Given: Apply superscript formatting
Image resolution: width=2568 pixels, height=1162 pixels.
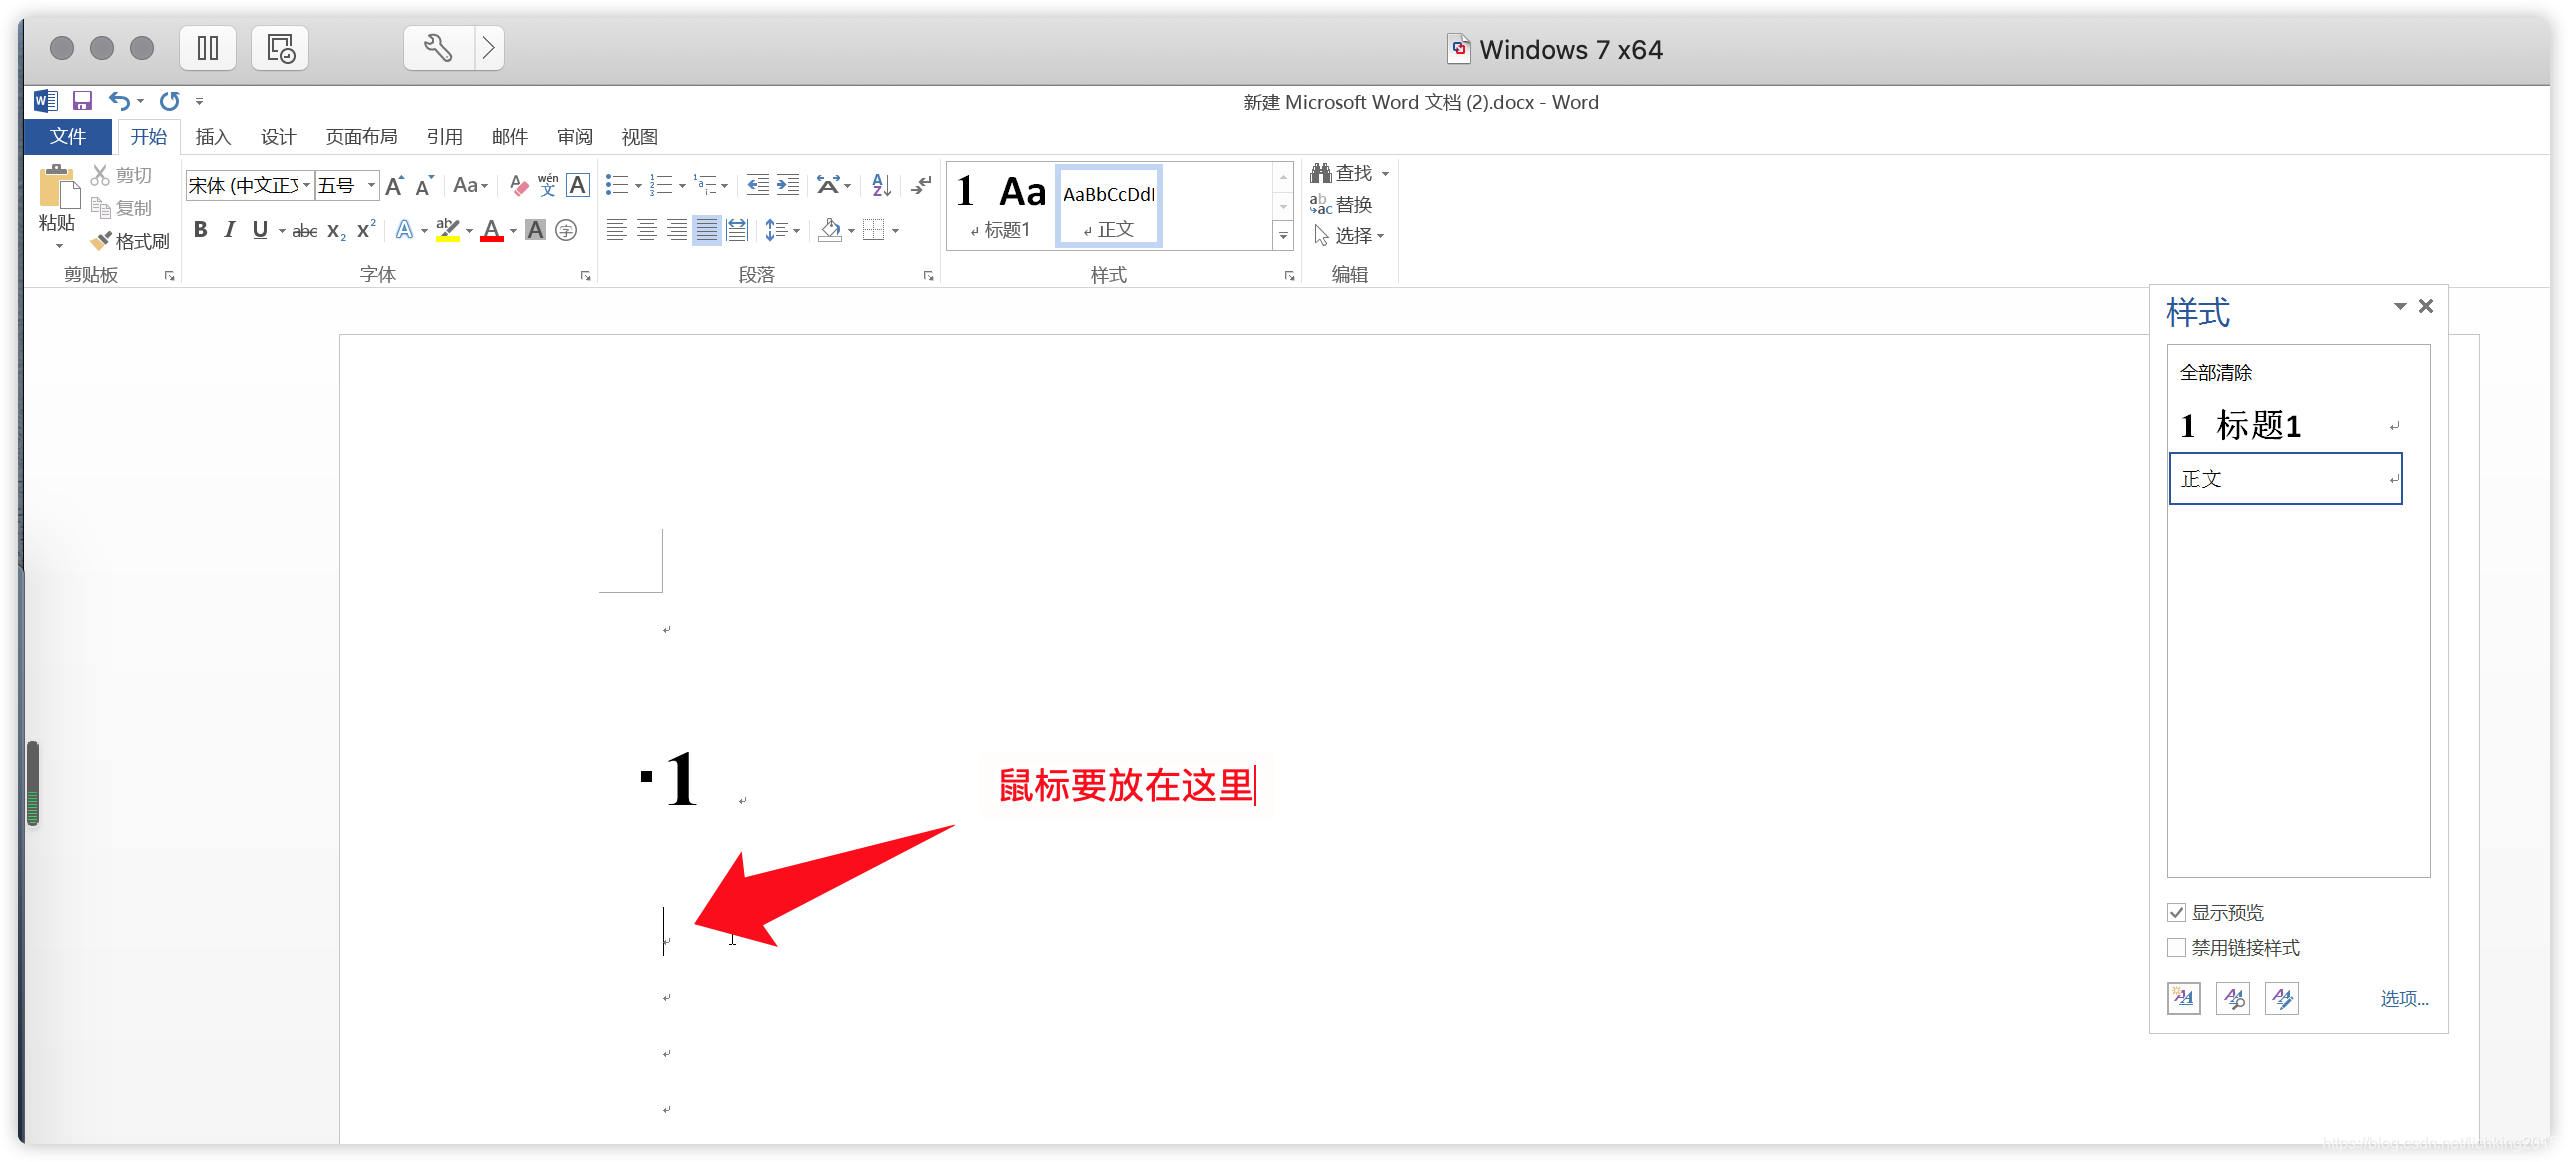Looking at the screenshot, I should click(x=366, y=230).
